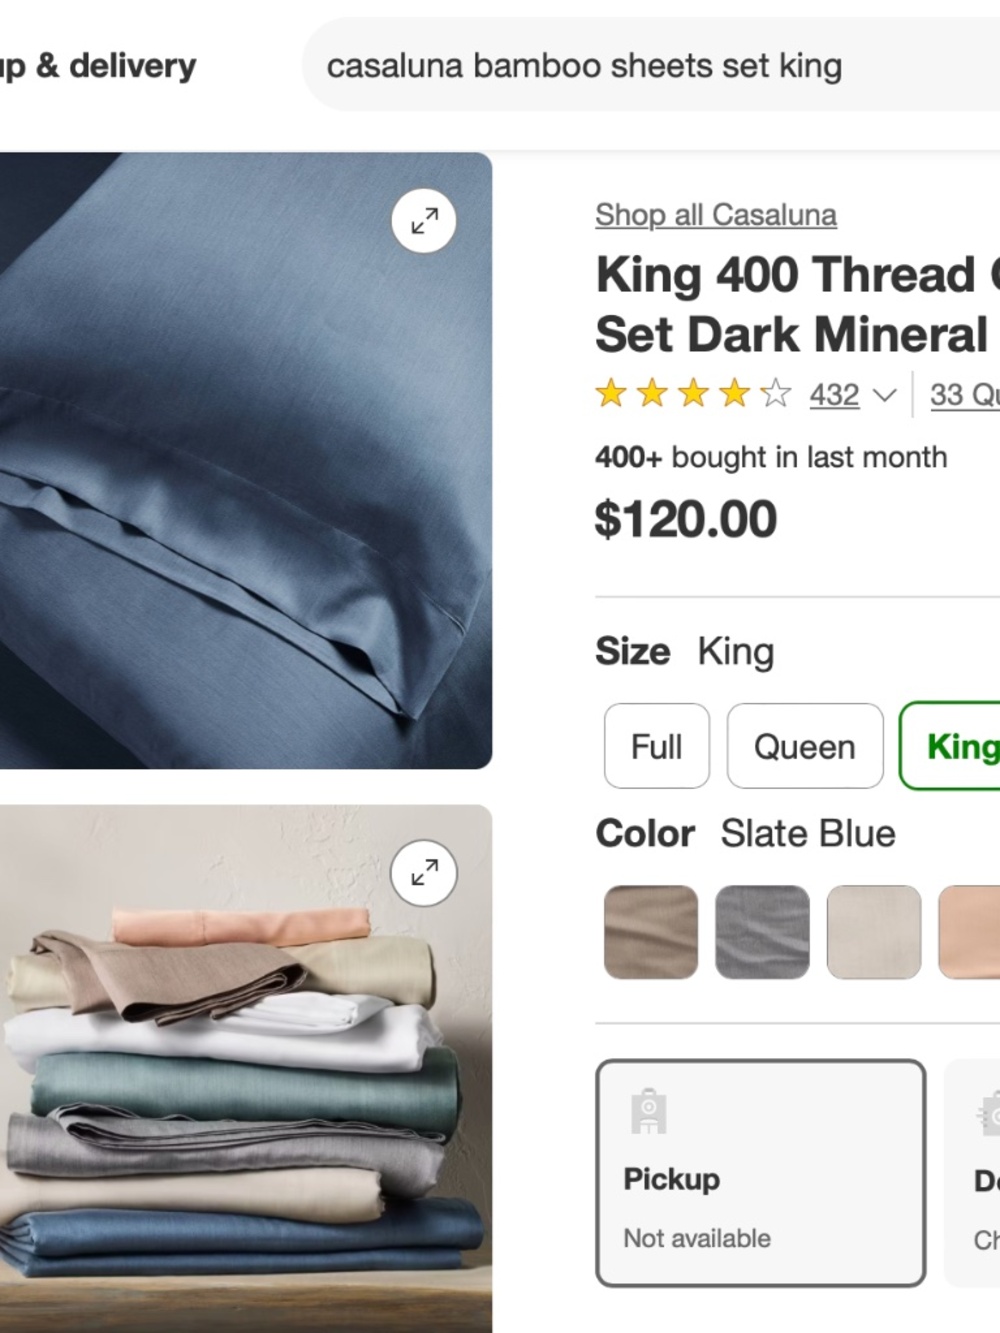Image resolution: width=1000 pixels, height=1333 pixels.
Task: Expand the ratings dropdown chevron
Action: click(x=884, y=396)
